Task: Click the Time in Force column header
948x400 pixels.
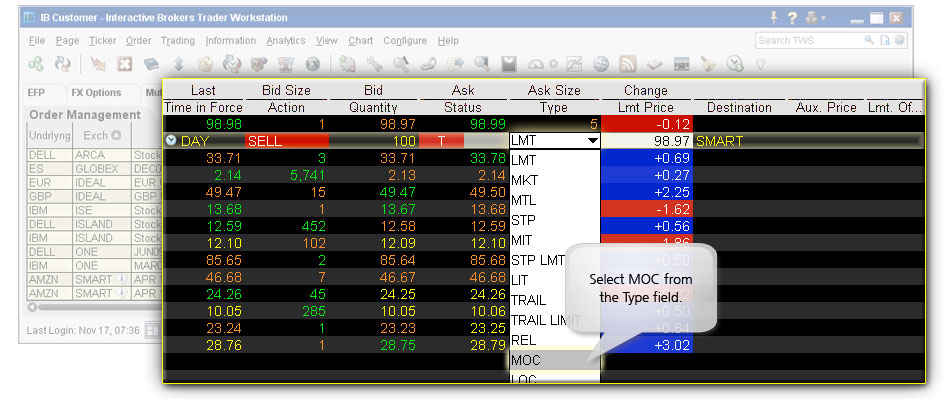Action: [203, 108]
